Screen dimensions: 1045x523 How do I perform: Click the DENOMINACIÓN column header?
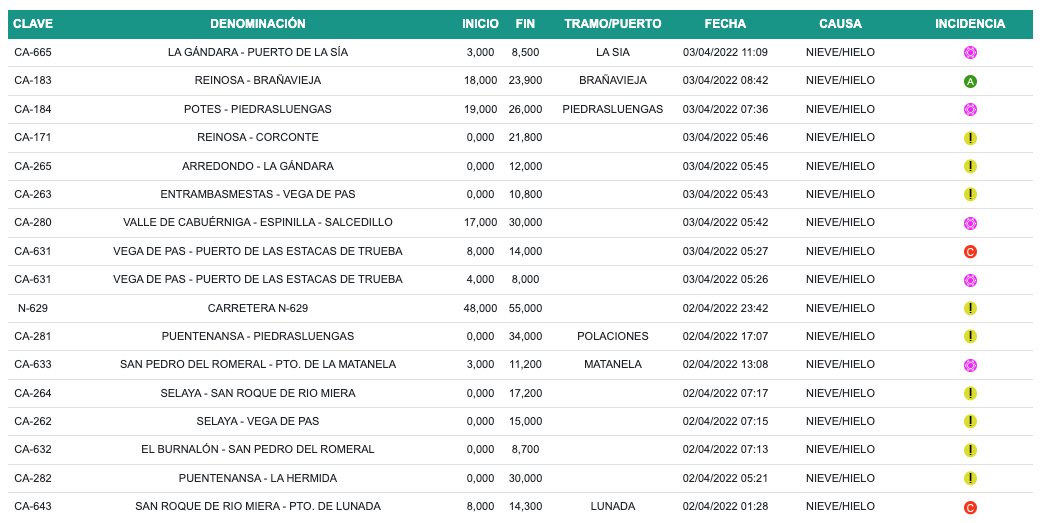coord(258,24)
